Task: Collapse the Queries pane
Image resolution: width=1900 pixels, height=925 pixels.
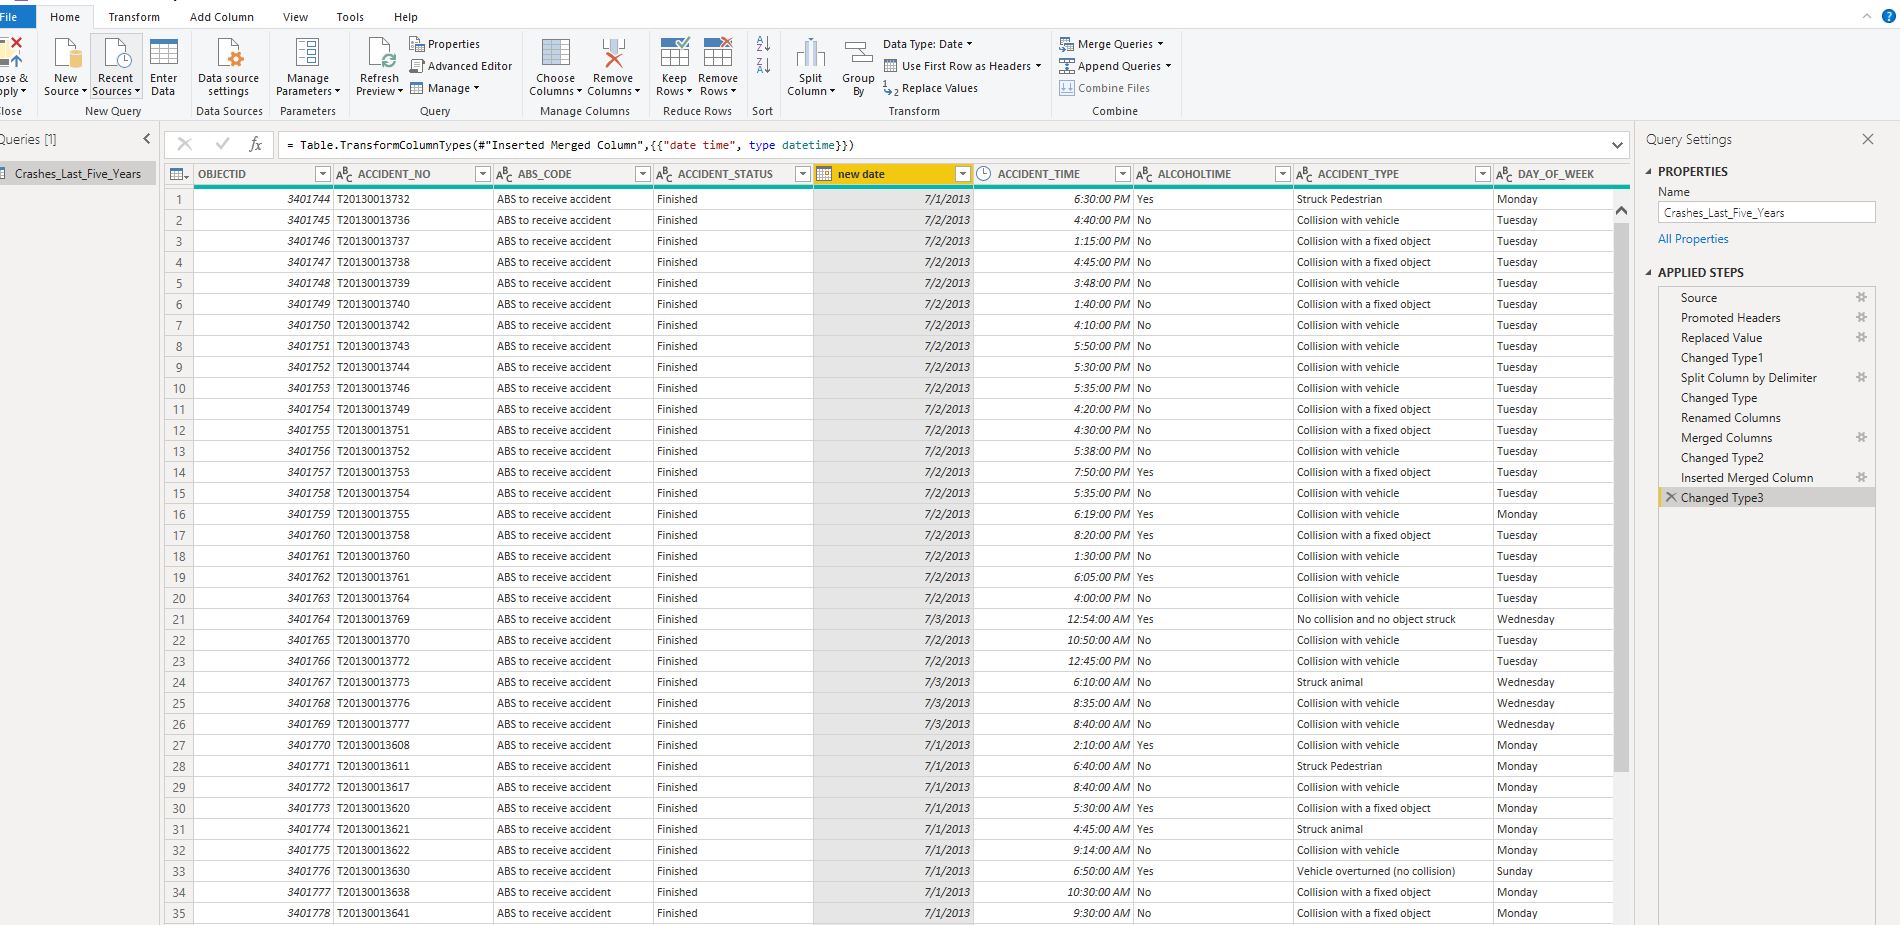Action: click(147, 139)
